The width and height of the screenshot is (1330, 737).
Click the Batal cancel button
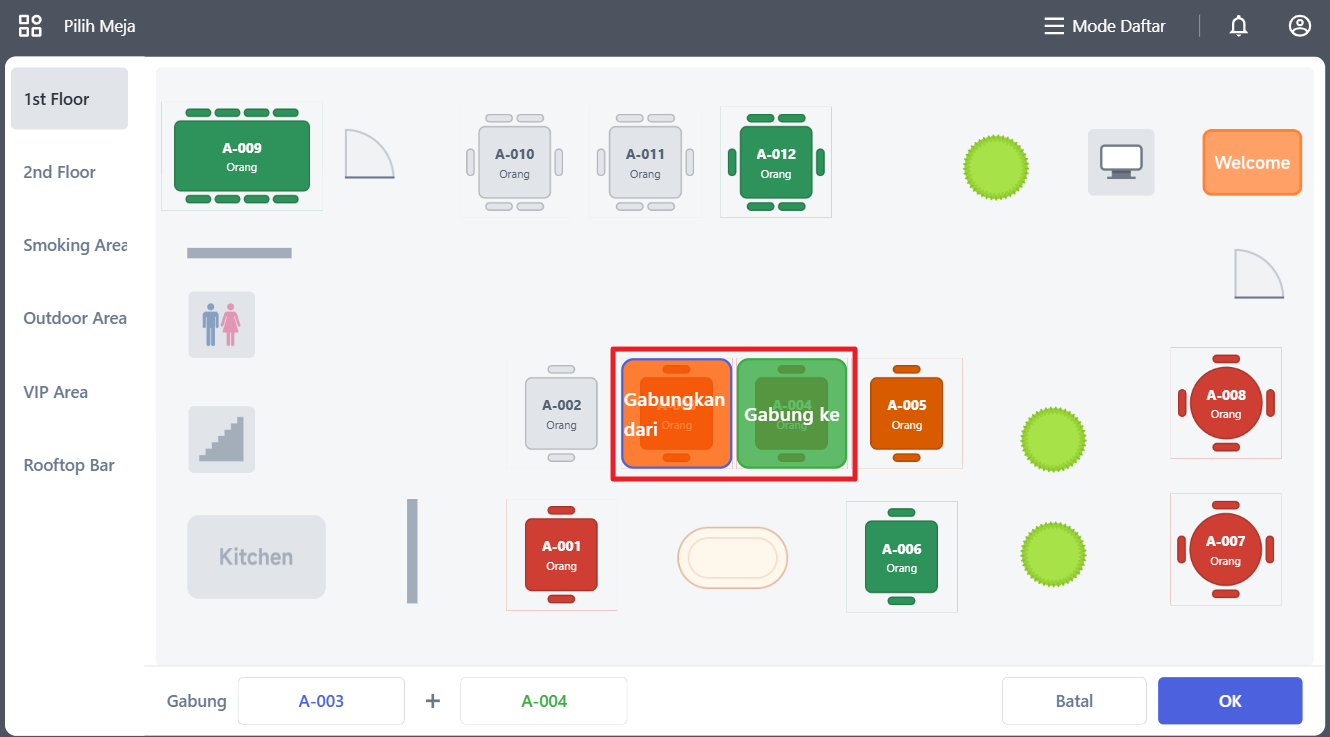(x=1074, y=701)
